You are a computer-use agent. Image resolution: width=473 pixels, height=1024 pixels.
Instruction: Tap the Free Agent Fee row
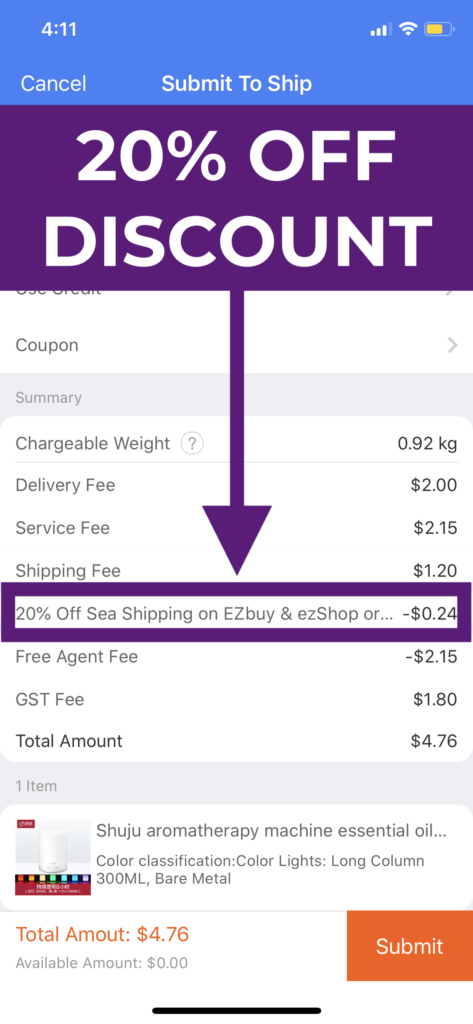click(236, 656)
